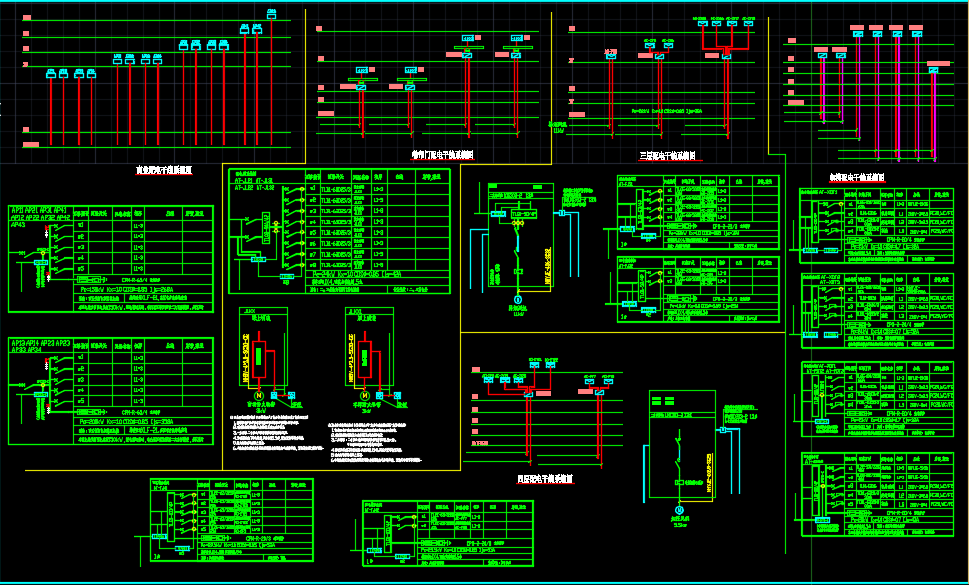
Task: Select the title text under the top-left riser diagram
Action: pos(164,171)
